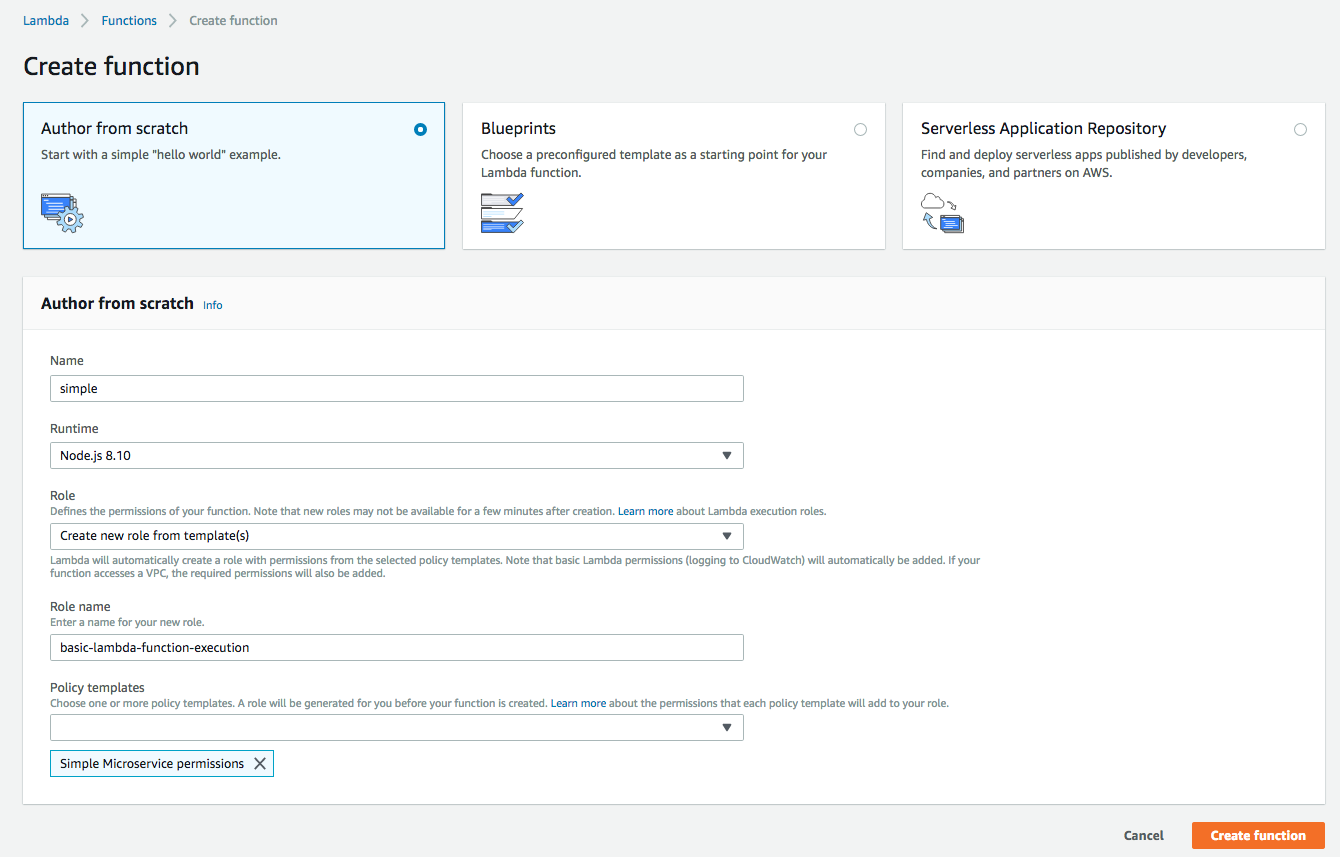This screenshot has width=1340, height=857.
Task: Navigate to Functions in the breadcrumb
Action: tap(129, 20)
